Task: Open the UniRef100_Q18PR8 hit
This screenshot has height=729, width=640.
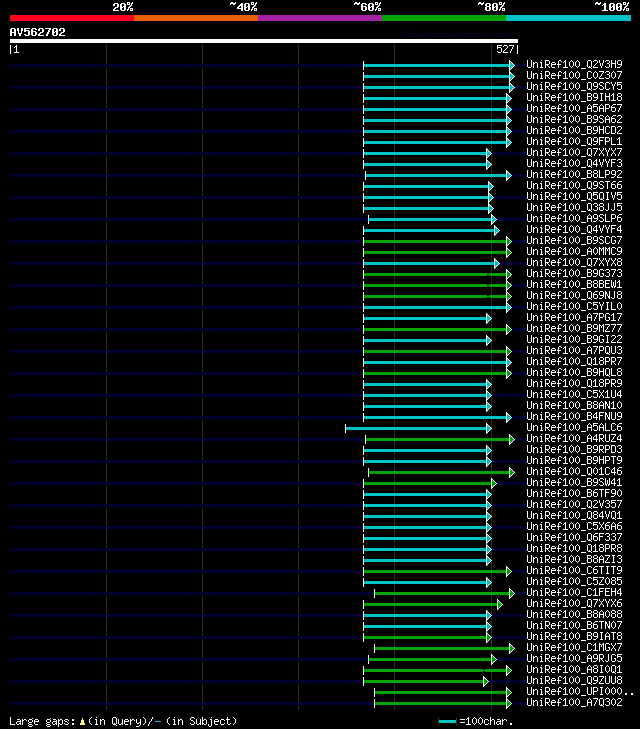Action: click(x=574, y=549)
